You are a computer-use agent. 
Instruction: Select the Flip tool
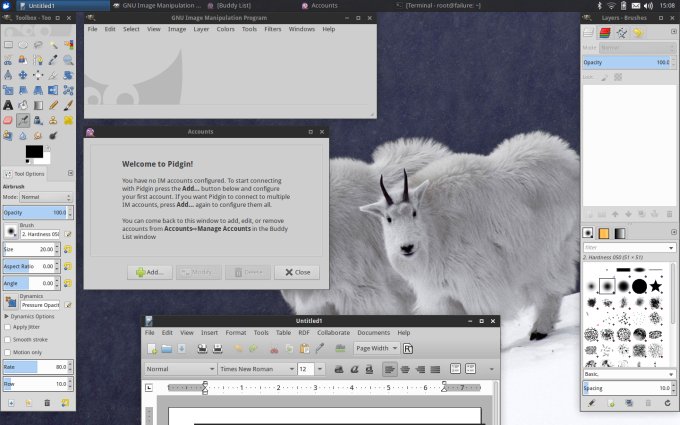point(53,90)
